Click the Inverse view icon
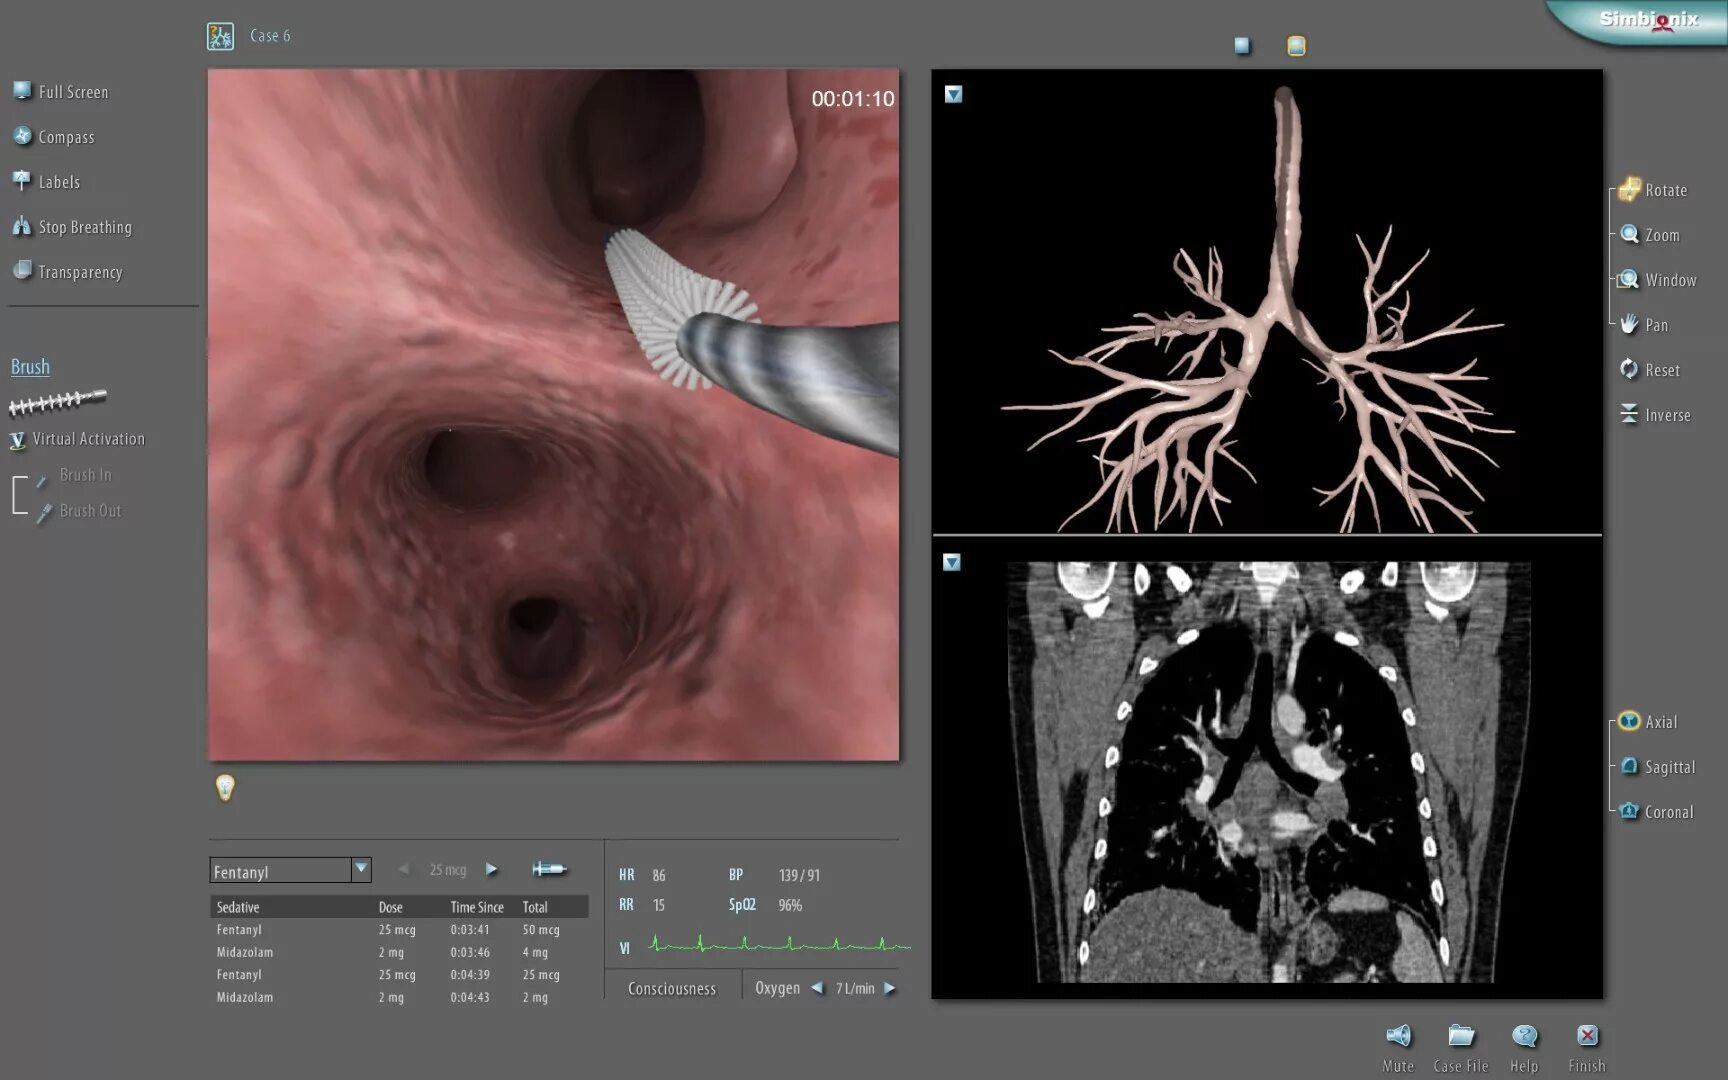The width and height of the screenshot is (1728, 1080). 1629,414
